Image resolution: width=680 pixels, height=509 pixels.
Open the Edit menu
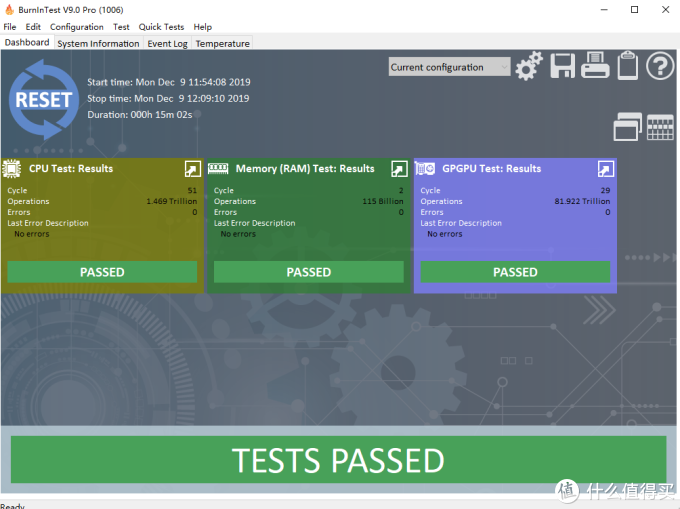click(x=33, y=27)
